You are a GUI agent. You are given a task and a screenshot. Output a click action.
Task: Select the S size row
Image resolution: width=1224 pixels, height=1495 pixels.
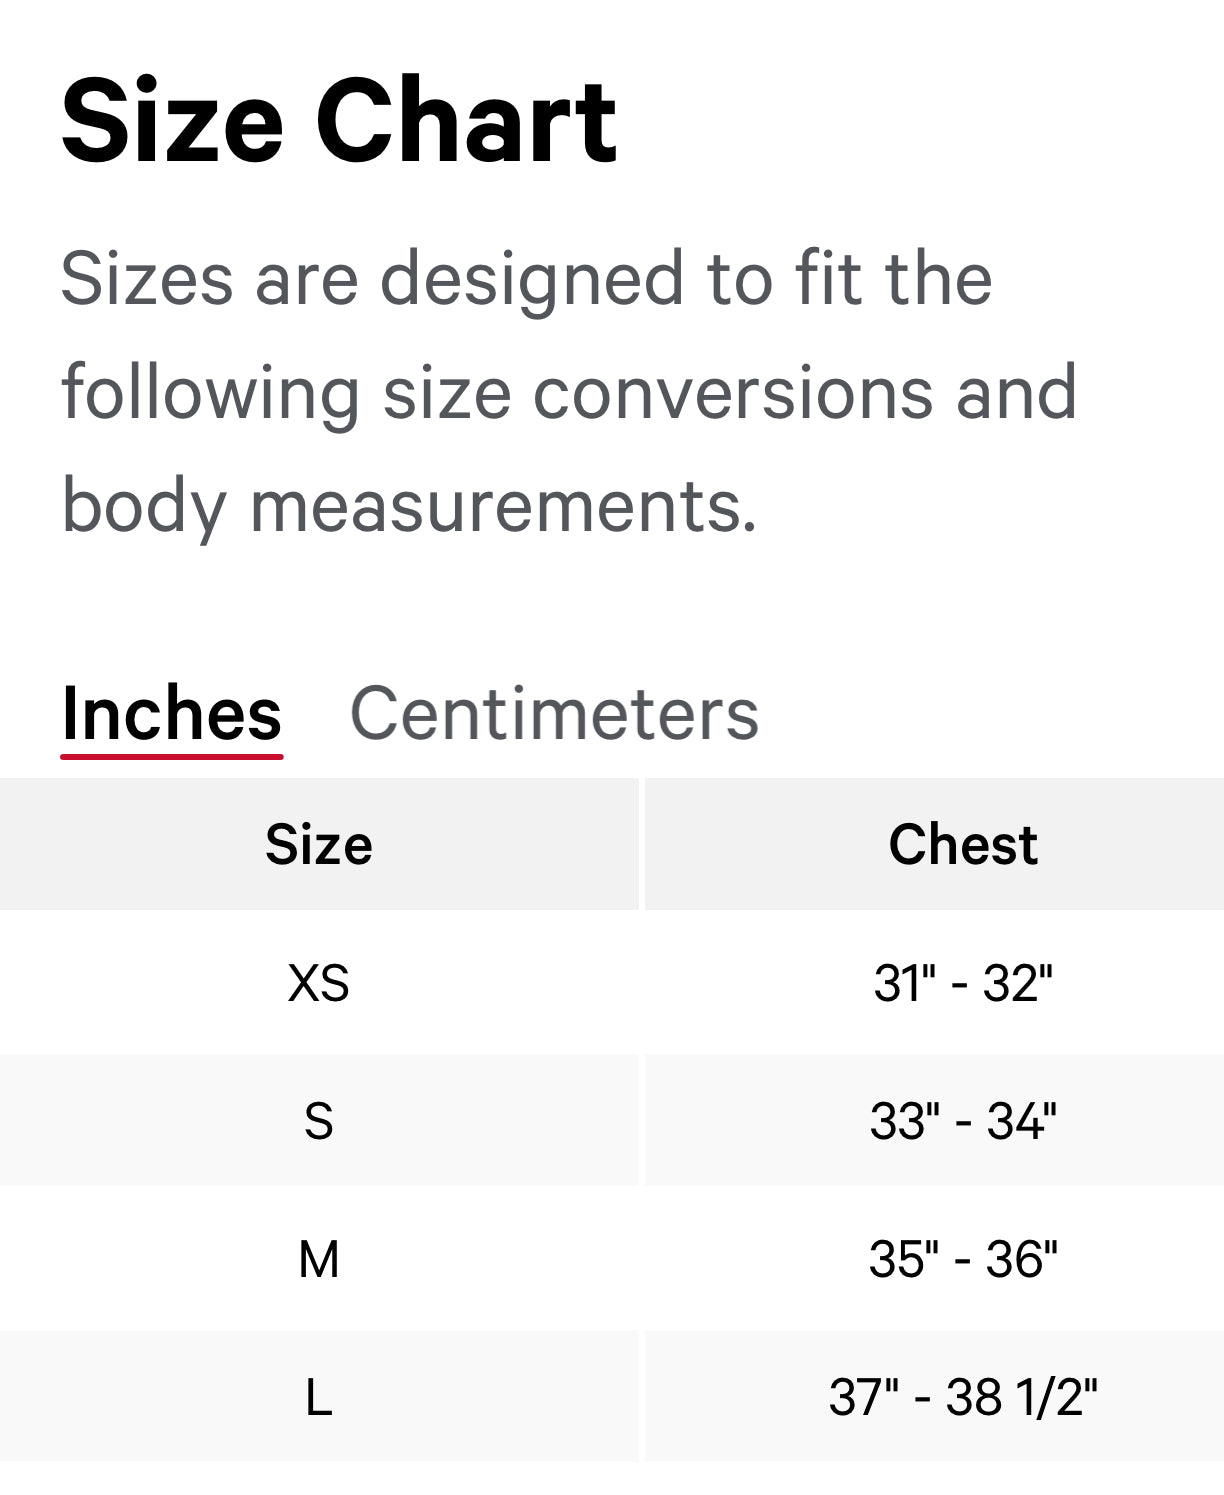pos(317,1121)
